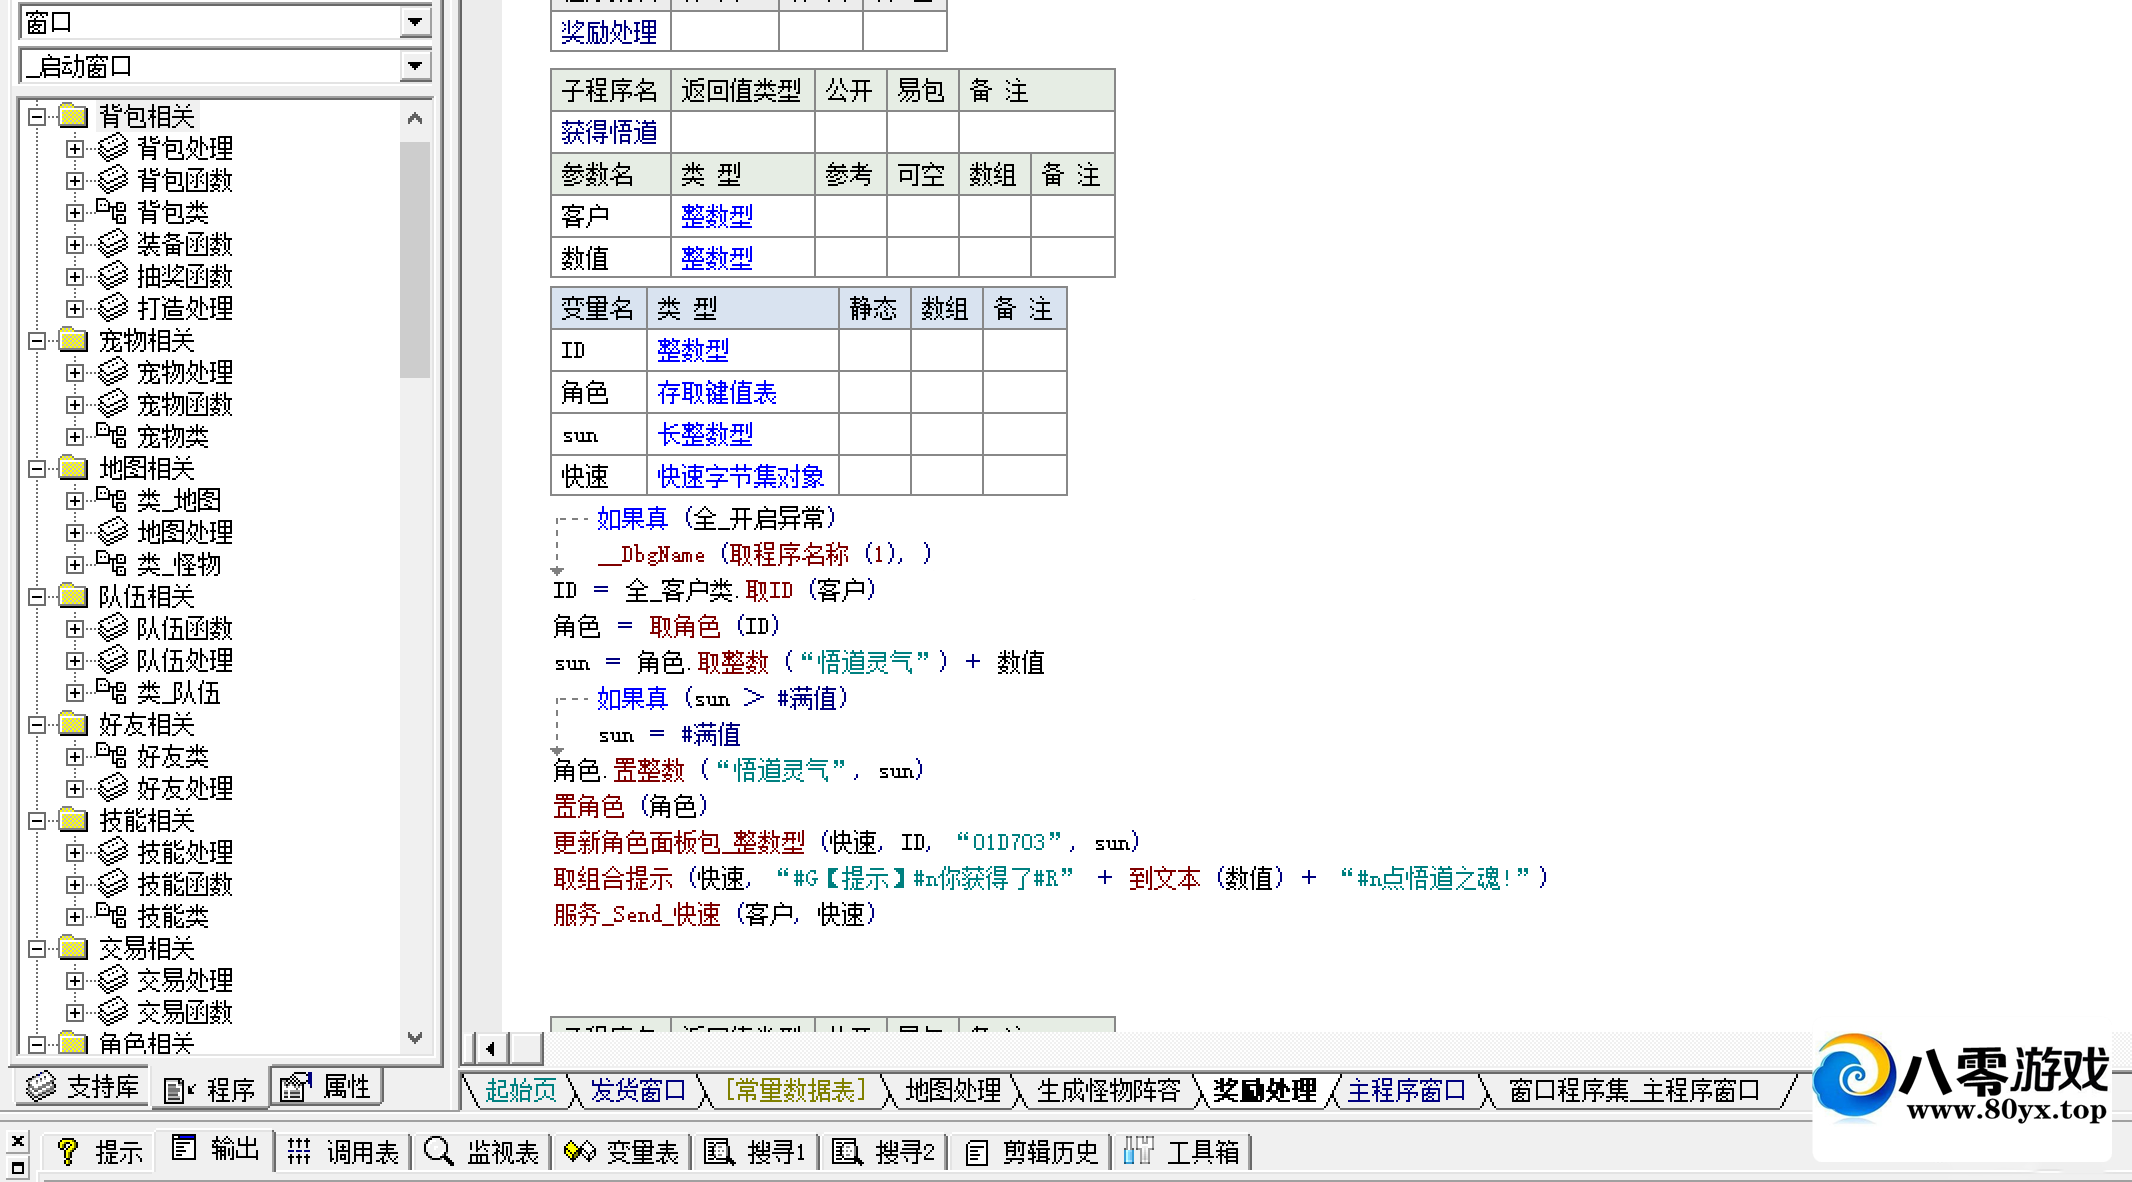Click the 交易函数 module icon
Viewport: 2132px width, 1182px height.
pyautogui.click(x=113, y=1012)
